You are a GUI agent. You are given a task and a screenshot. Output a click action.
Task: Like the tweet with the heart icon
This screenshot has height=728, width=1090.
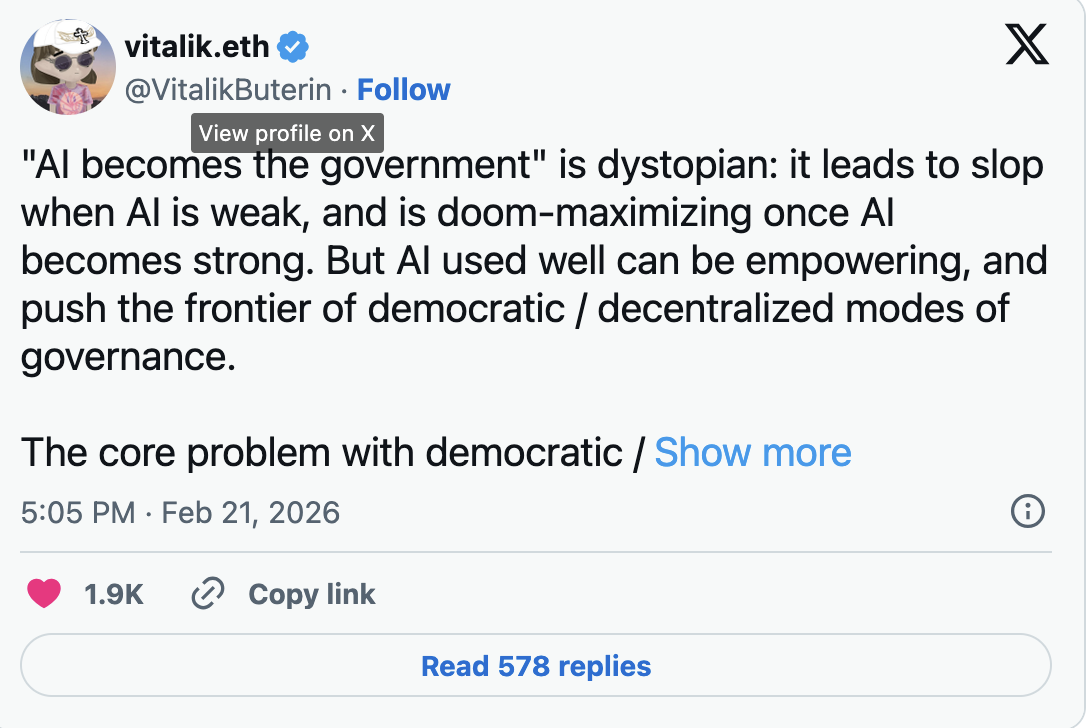click(x=43, y=594)
